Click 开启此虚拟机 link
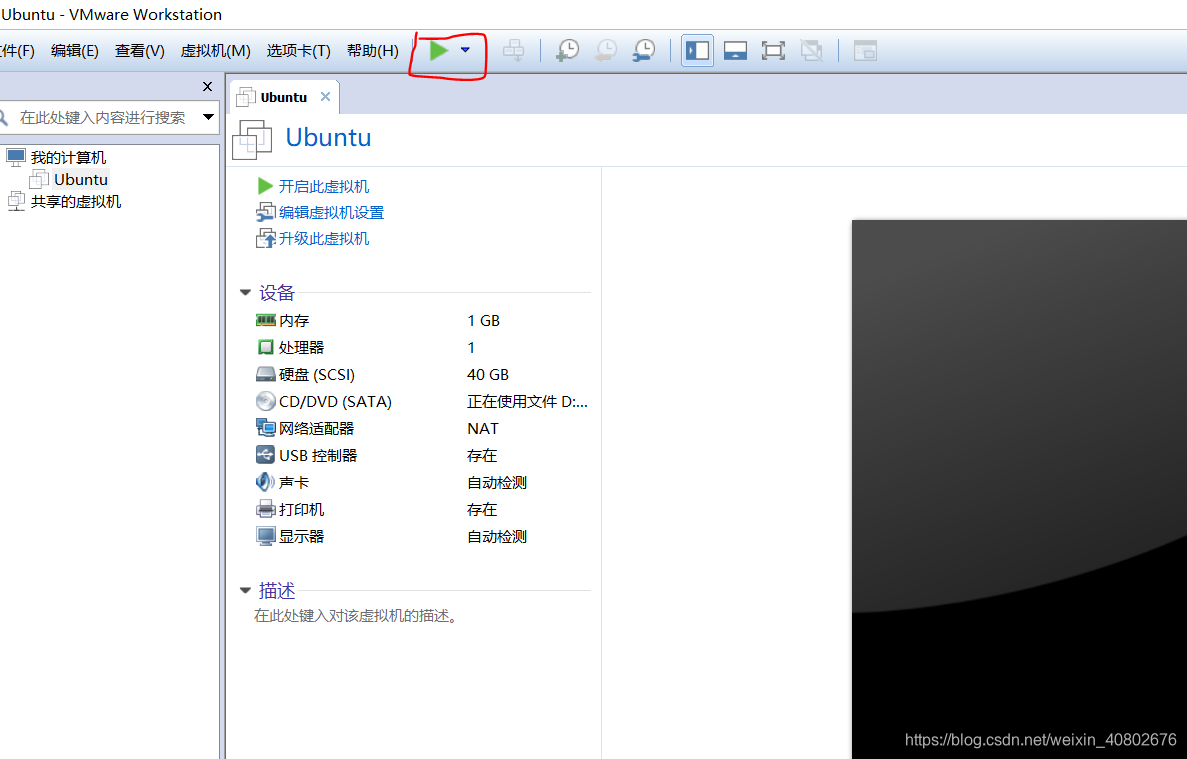Image resolution: width=1187 pixels, height=759 pixels. click(x=324, y=186)
